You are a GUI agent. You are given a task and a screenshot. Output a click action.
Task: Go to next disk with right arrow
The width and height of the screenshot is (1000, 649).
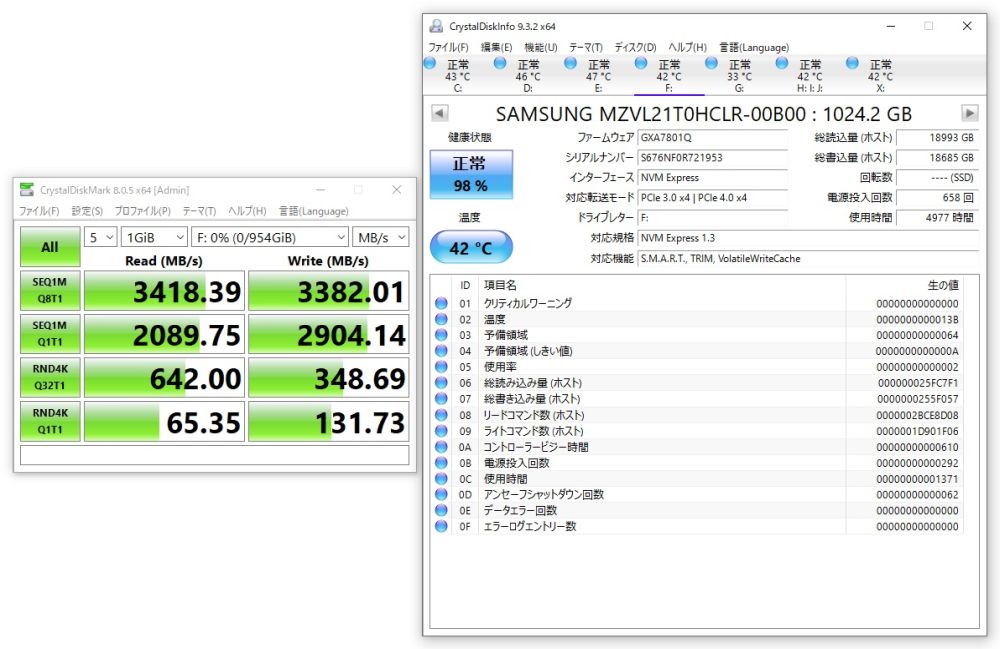pos(969,113)
